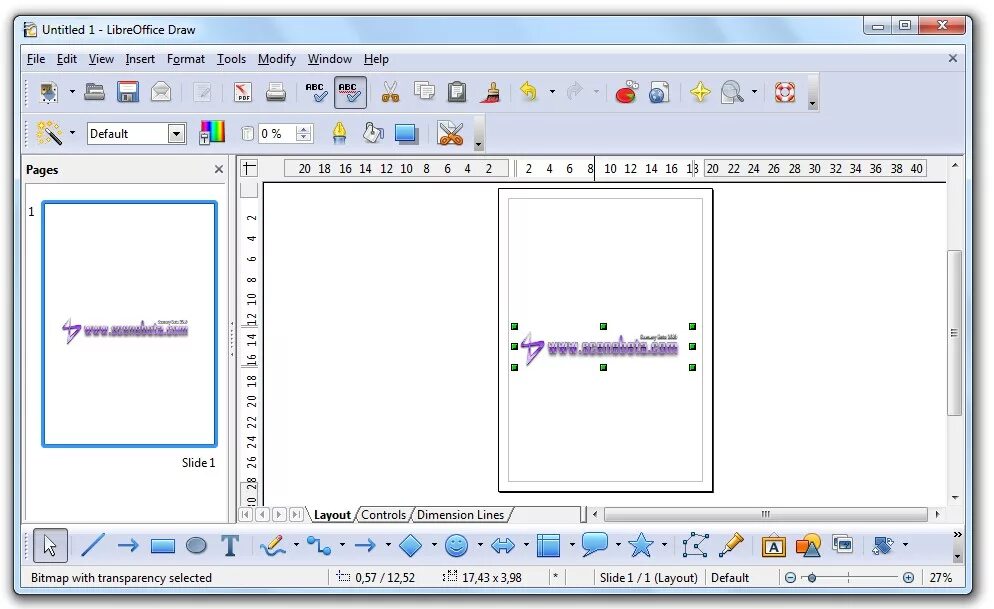Toggle the Points edit mode icon

click(x=695, y=545)
